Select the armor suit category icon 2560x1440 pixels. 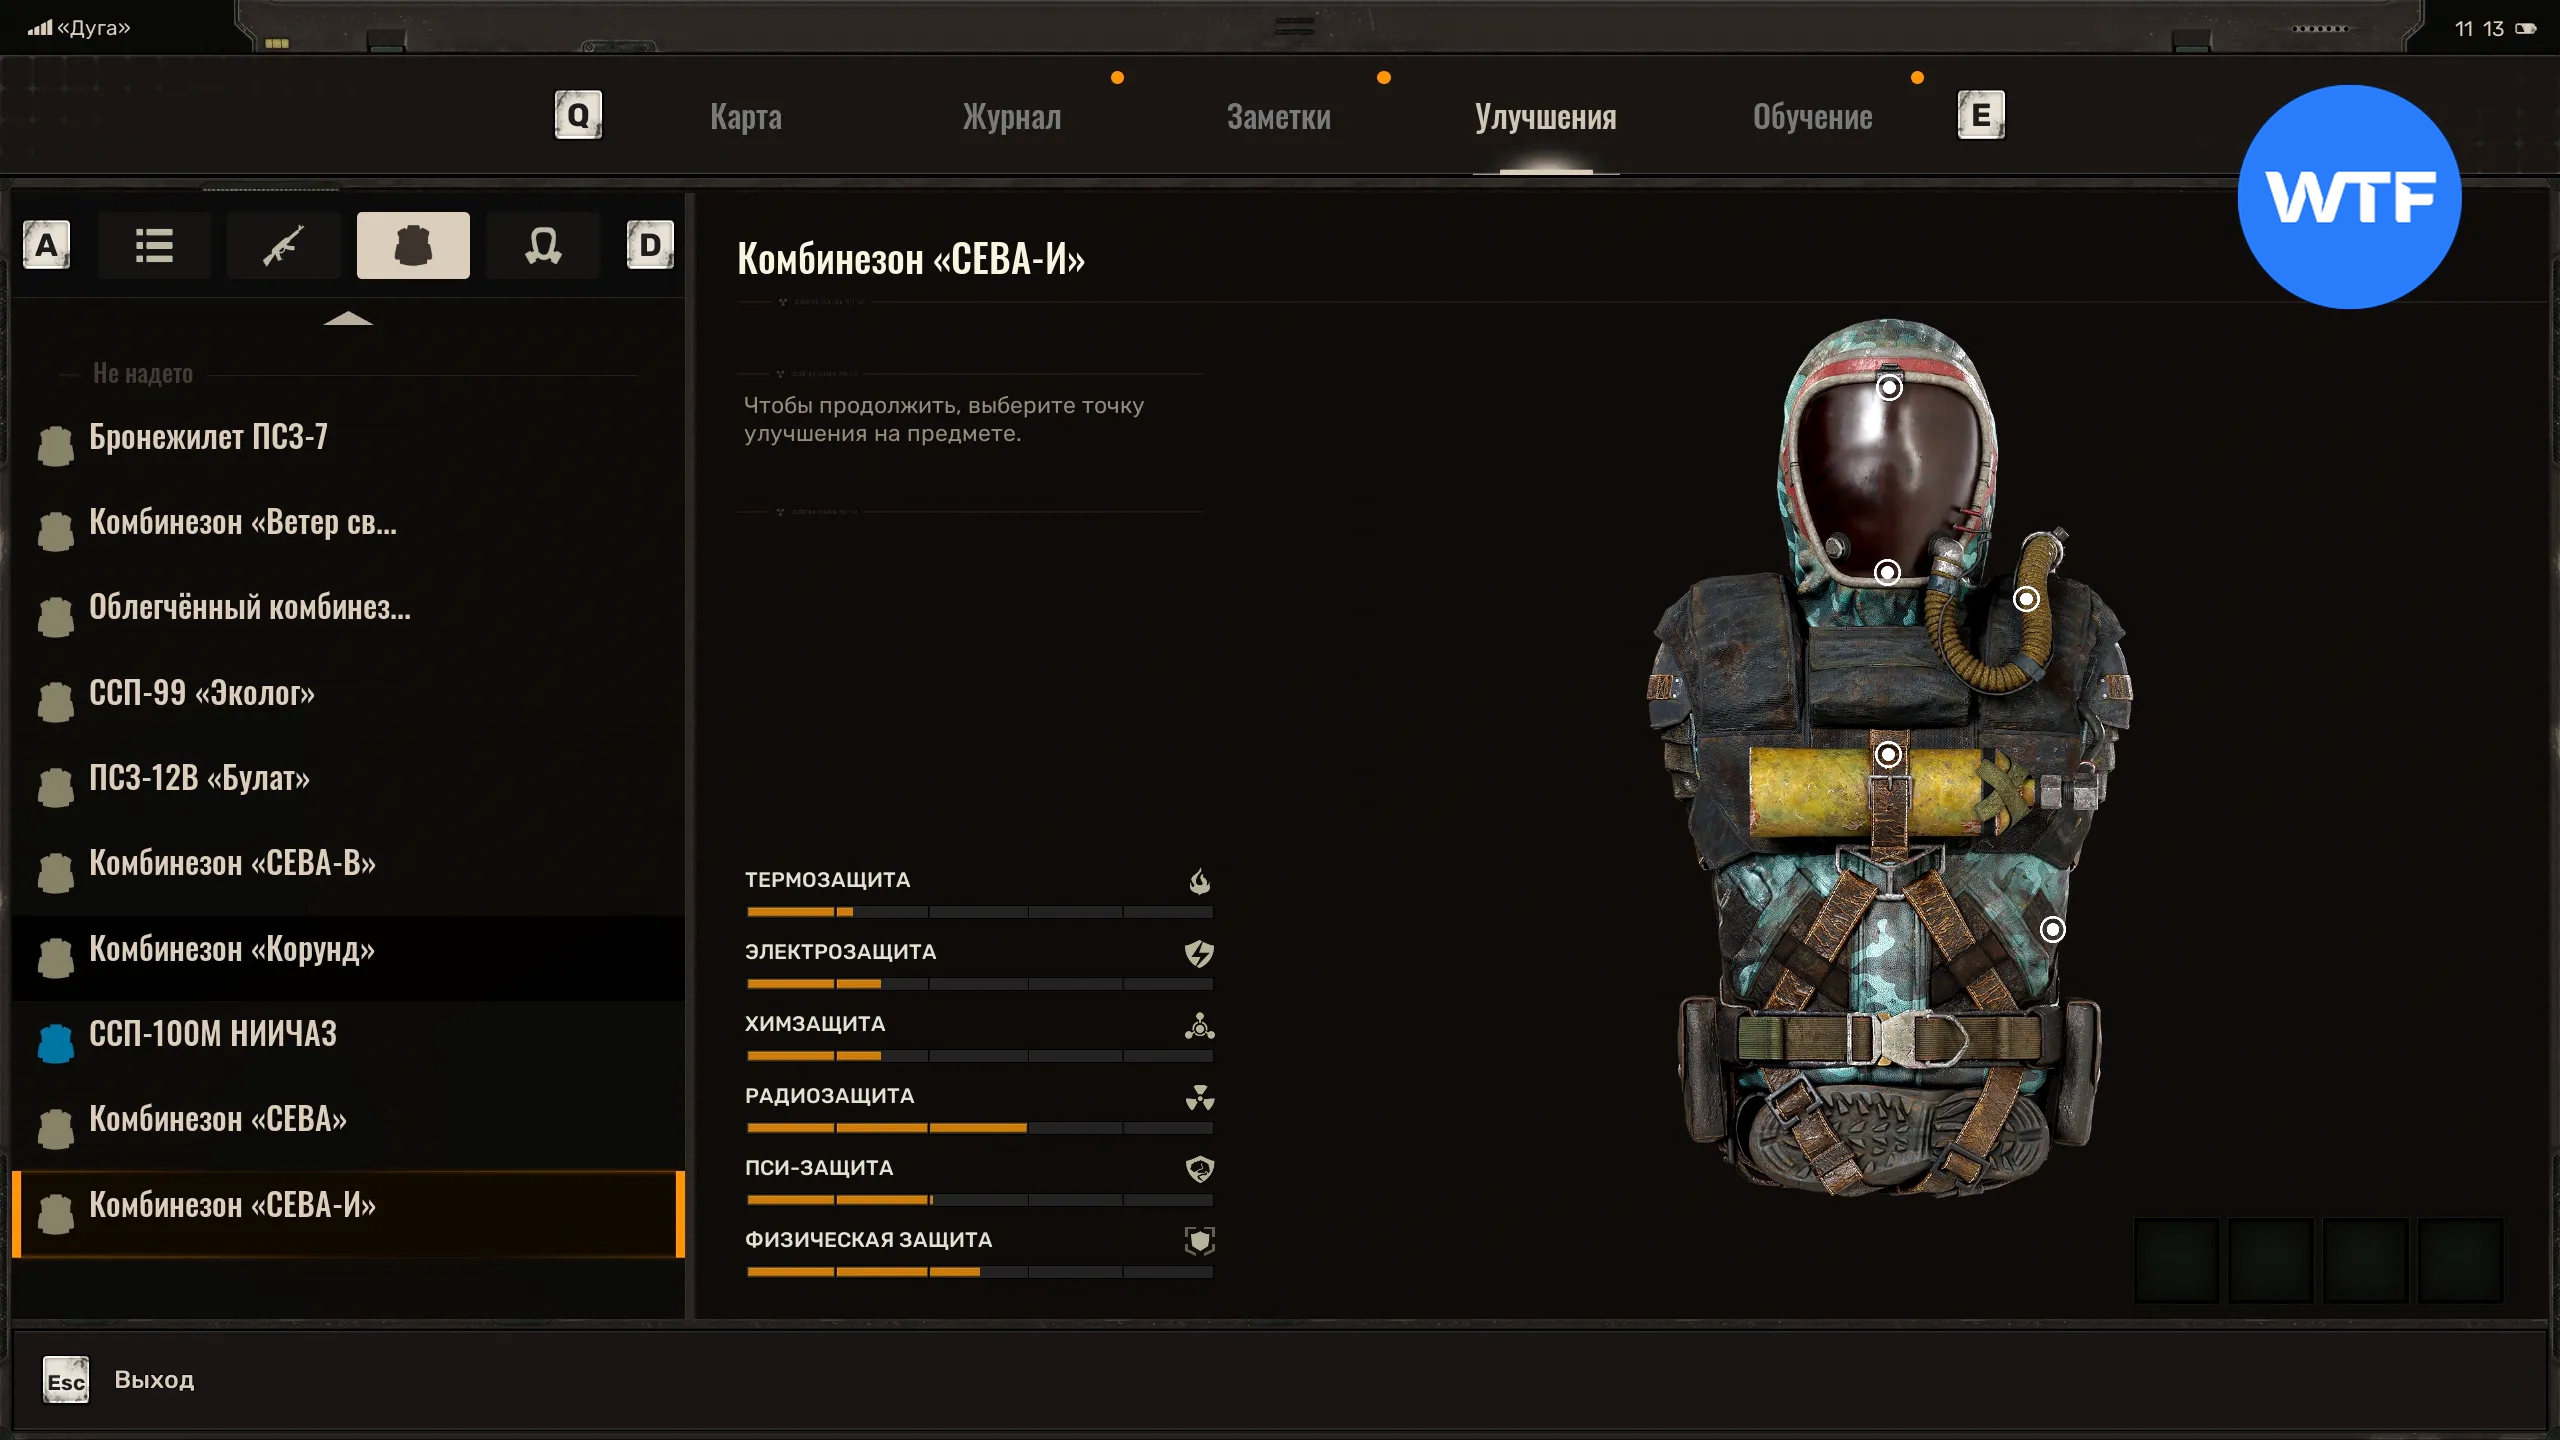(413, 245)
